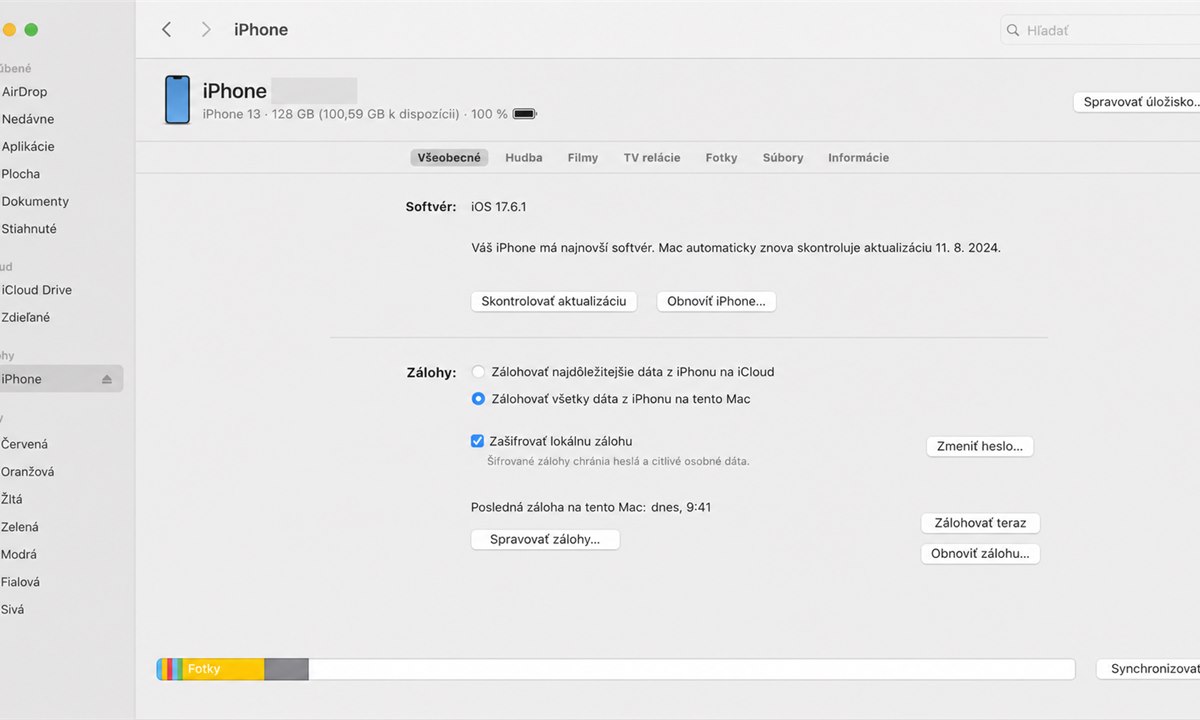Click the iOS 17.6.1 version text
The width and height of the screenshot is (1200, 720).
tap(498, 207)
